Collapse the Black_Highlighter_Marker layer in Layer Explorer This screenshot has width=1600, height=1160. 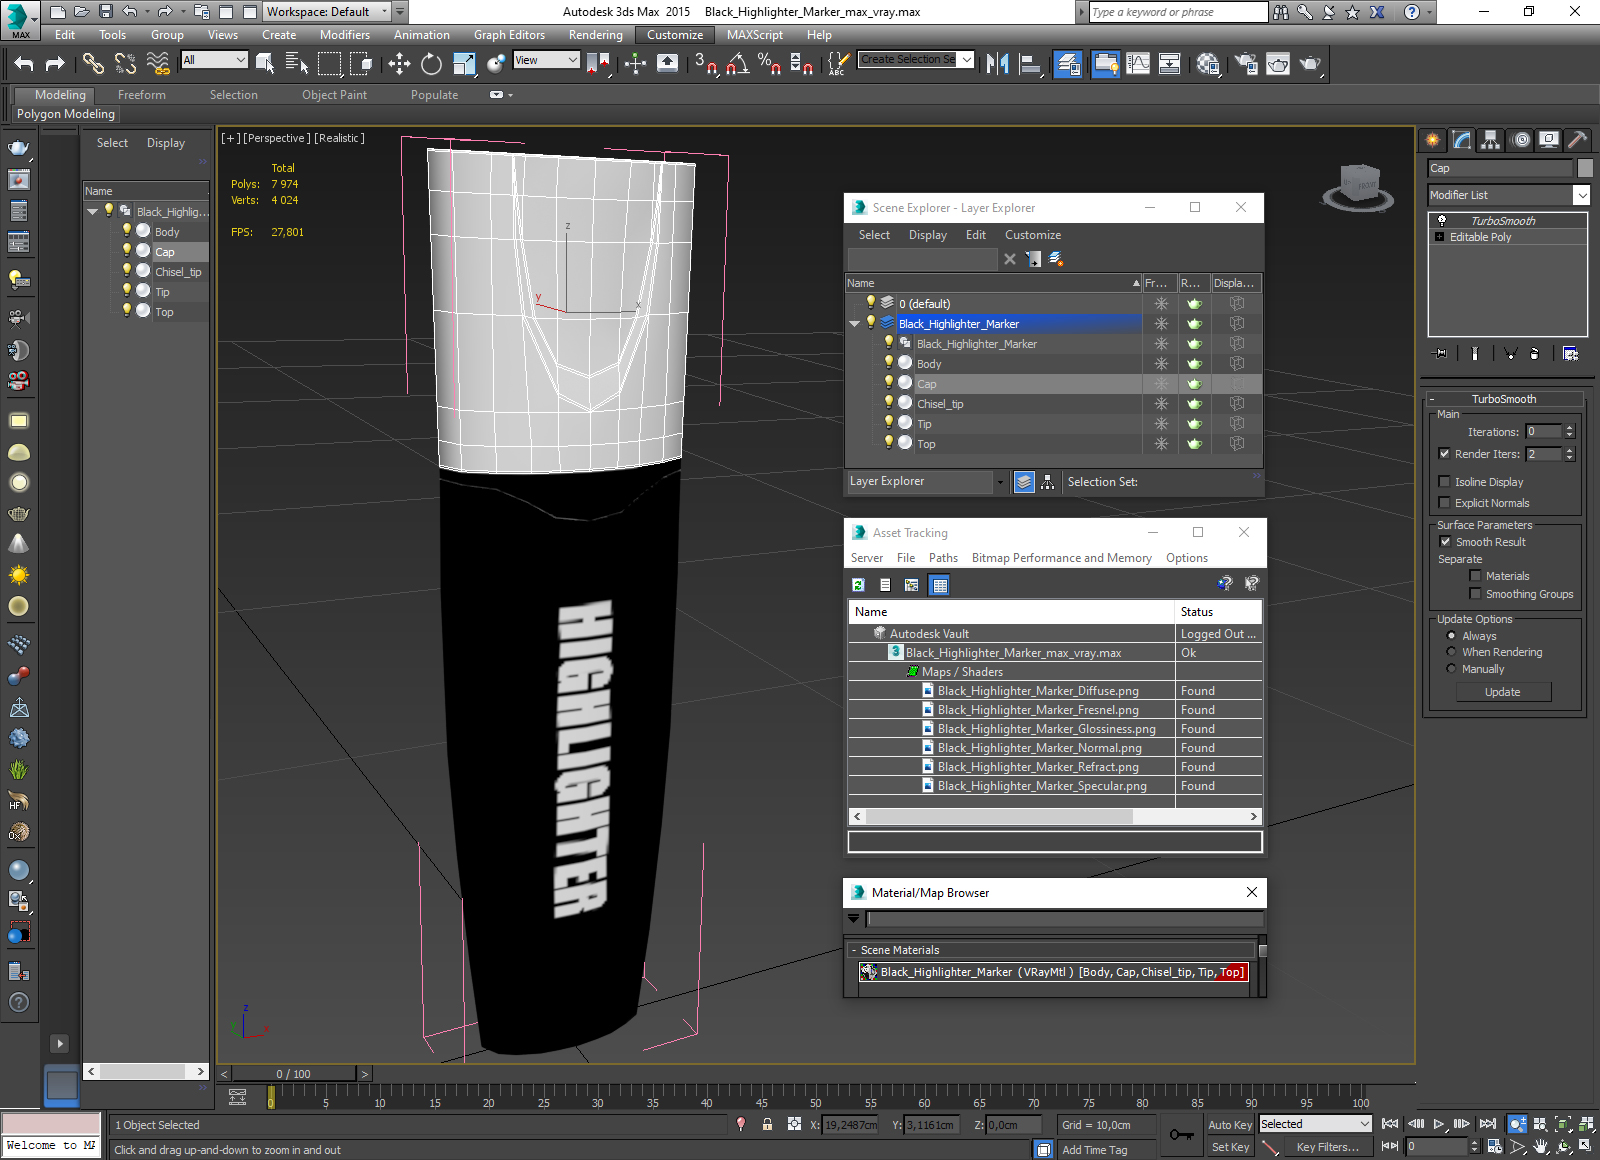coord(854,324)
